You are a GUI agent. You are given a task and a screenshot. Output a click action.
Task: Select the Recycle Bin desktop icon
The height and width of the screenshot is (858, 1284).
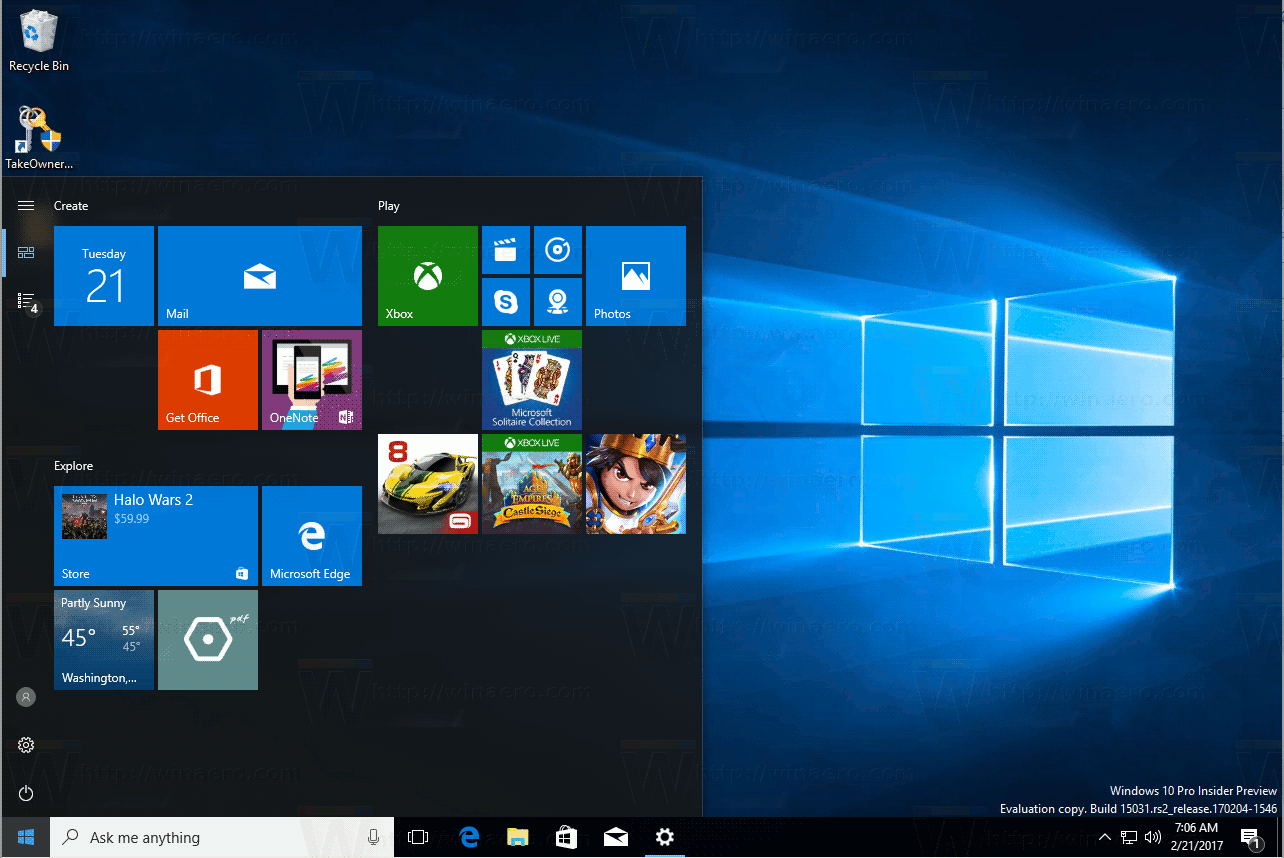tap(39, 43)
